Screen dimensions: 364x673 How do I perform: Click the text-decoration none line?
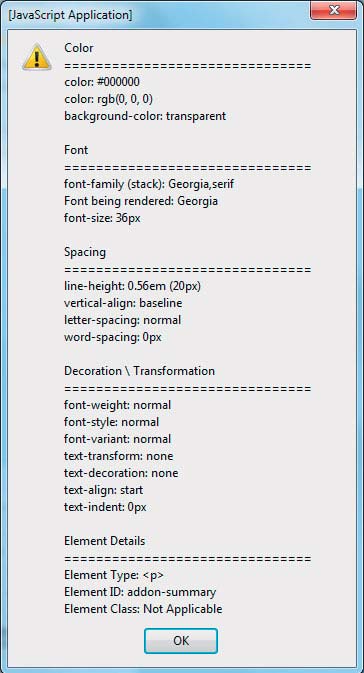[x=121, y=473]
